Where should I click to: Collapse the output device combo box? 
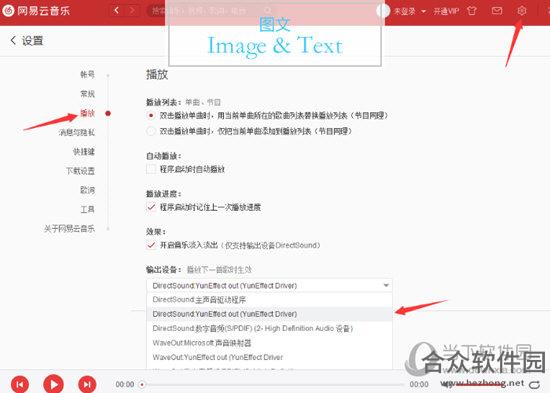click(269, 286)
